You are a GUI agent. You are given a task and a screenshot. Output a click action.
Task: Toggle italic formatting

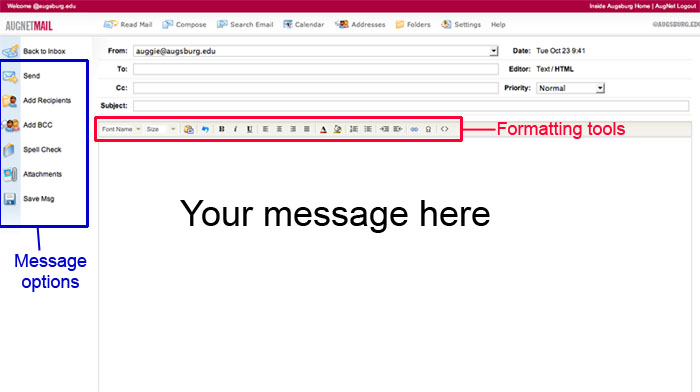click(x=235, y=129)
